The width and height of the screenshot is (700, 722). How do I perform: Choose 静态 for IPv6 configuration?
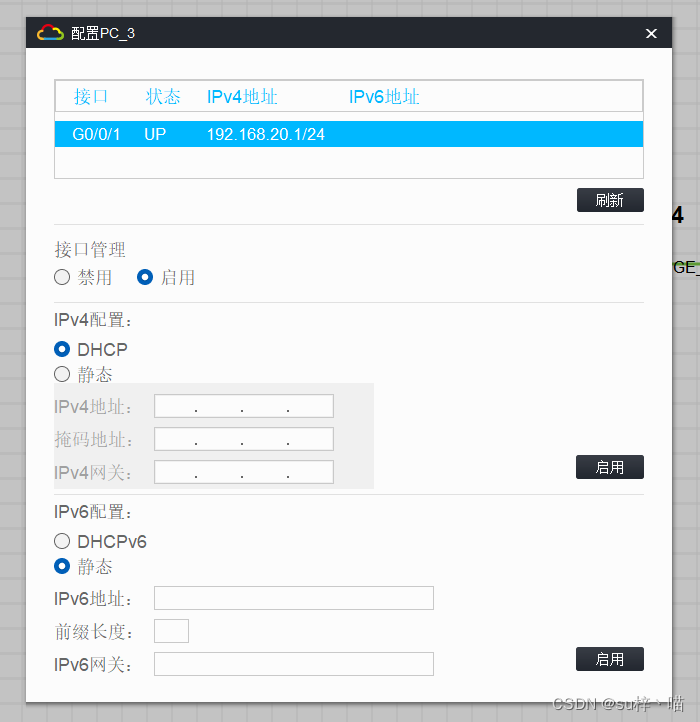[x=62, y=566]
